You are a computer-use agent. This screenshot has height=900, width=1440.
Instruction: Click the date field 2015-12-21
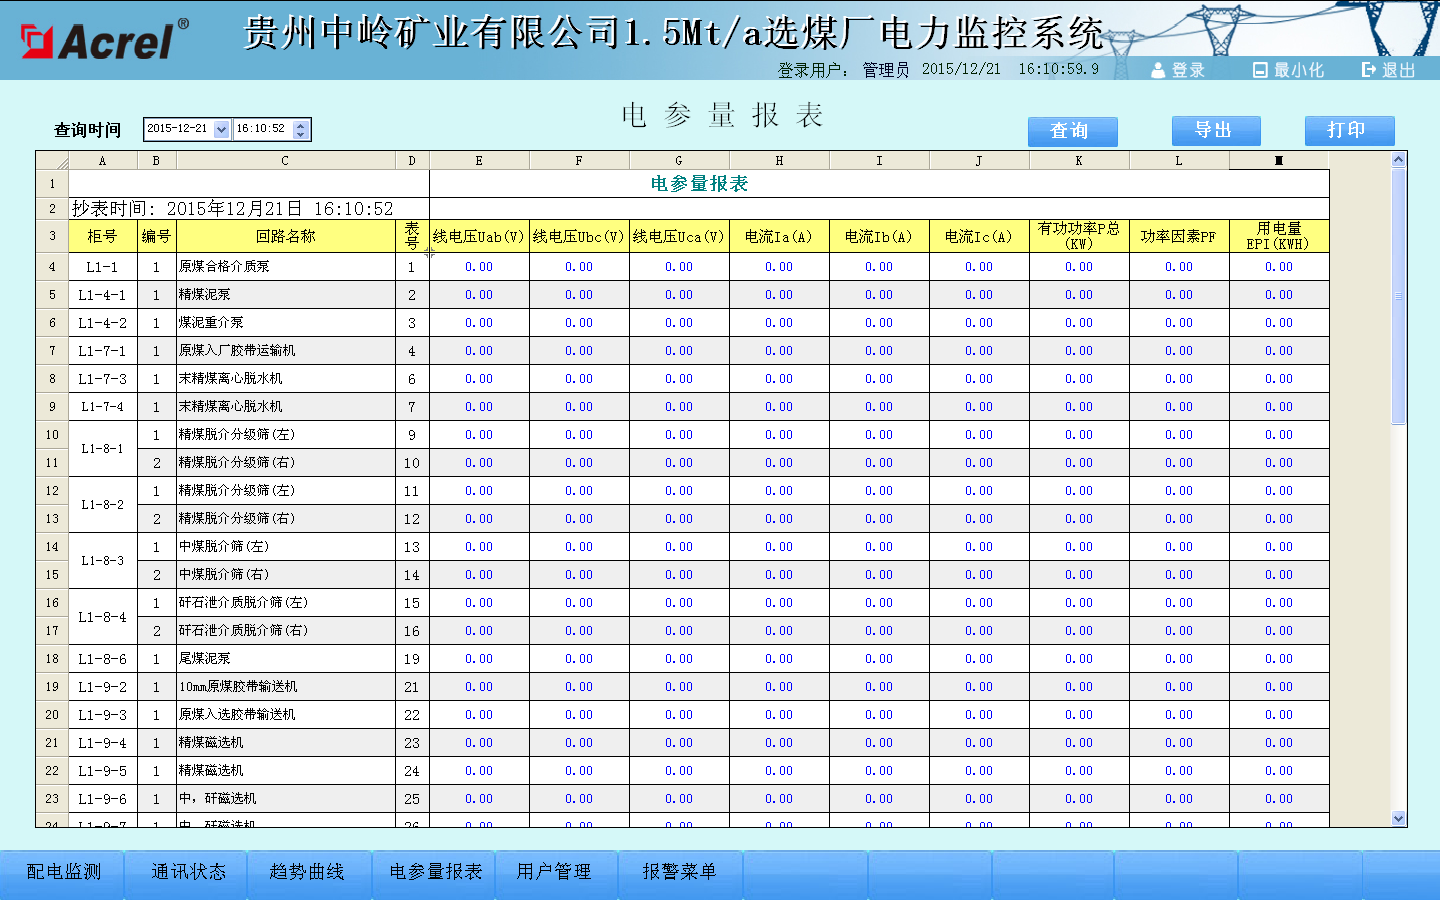coord(179,129)
